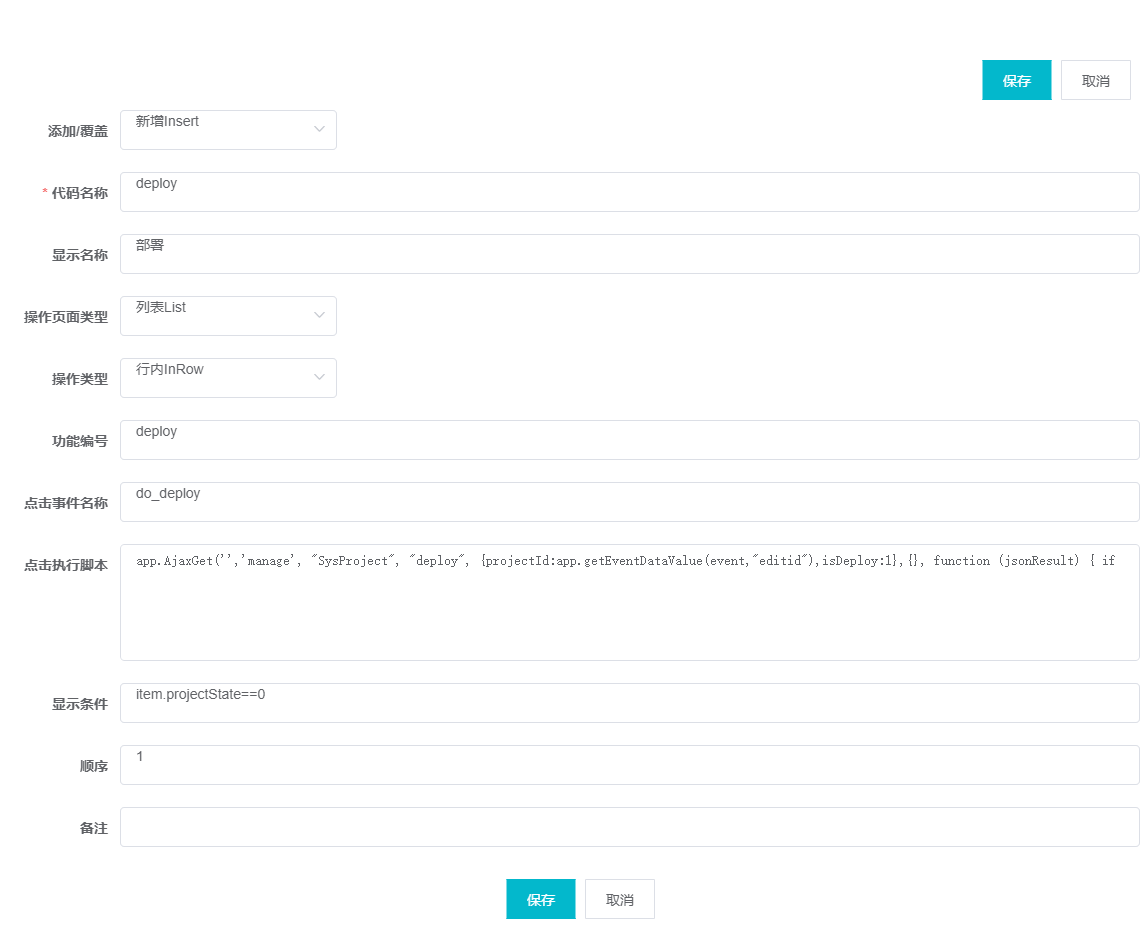
Task: Click the chevron arrow in 新增Insert dropdown
Action: 319,129
